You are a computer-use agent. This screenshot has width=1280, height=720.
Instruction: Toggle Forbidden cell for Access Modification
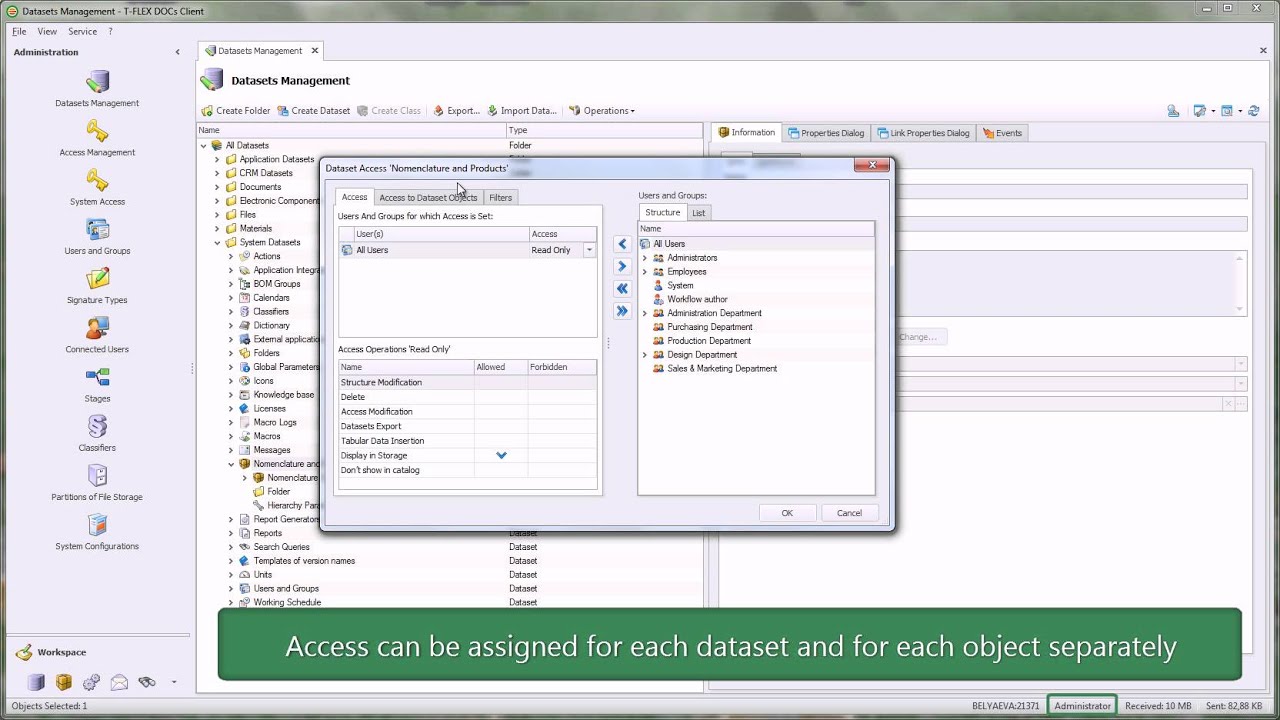pyautogui.click(x=562, y=411)
